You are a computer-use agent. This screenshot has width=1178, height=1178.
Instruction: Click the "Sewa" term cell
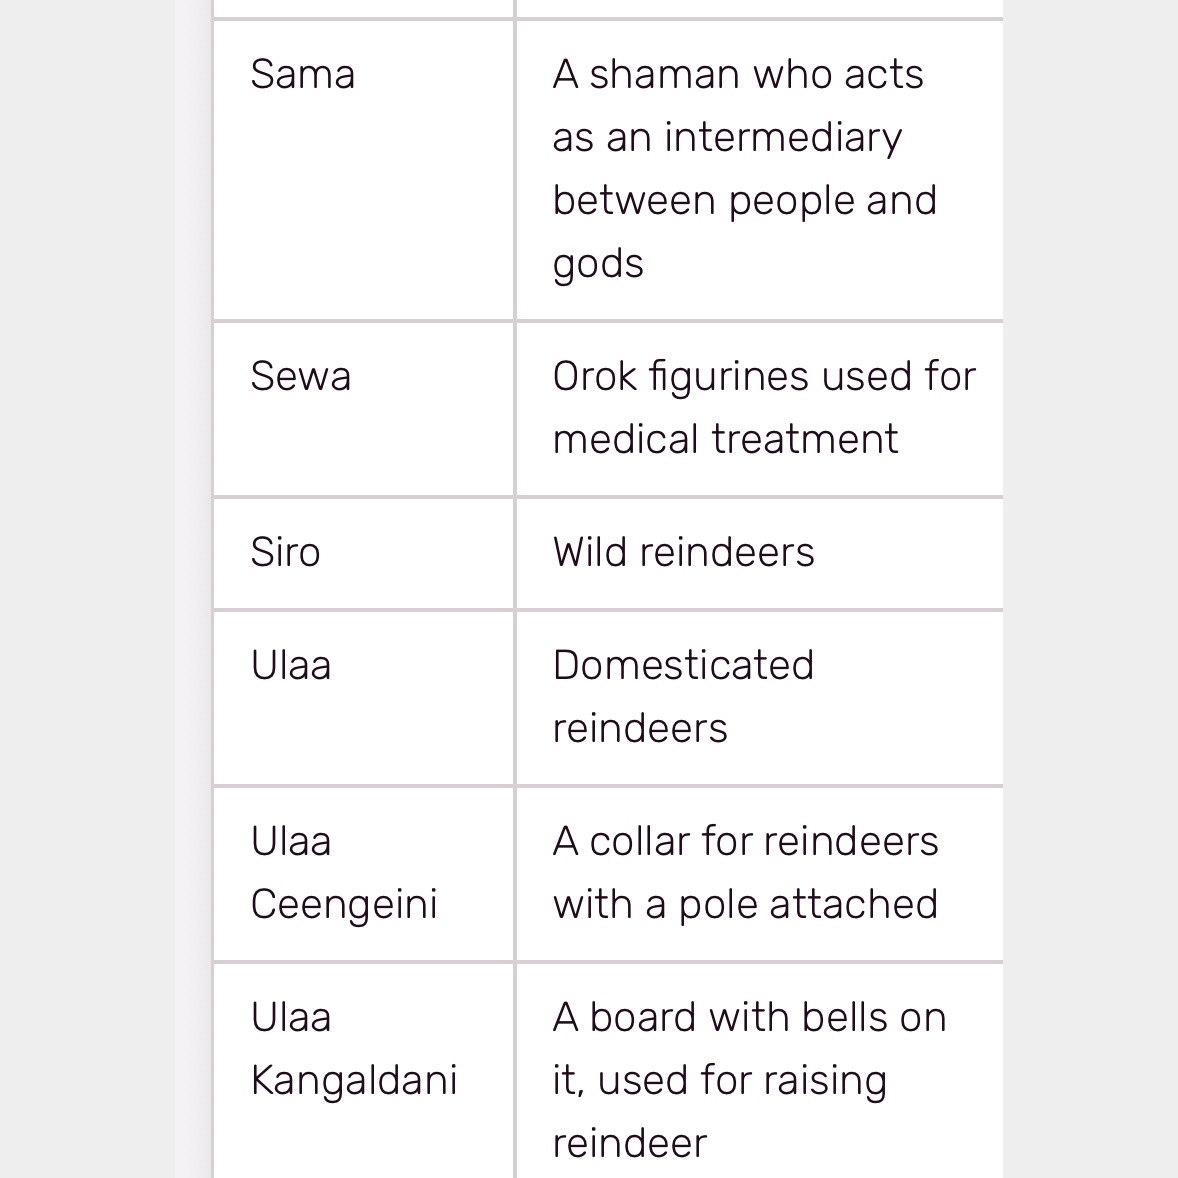300,377
